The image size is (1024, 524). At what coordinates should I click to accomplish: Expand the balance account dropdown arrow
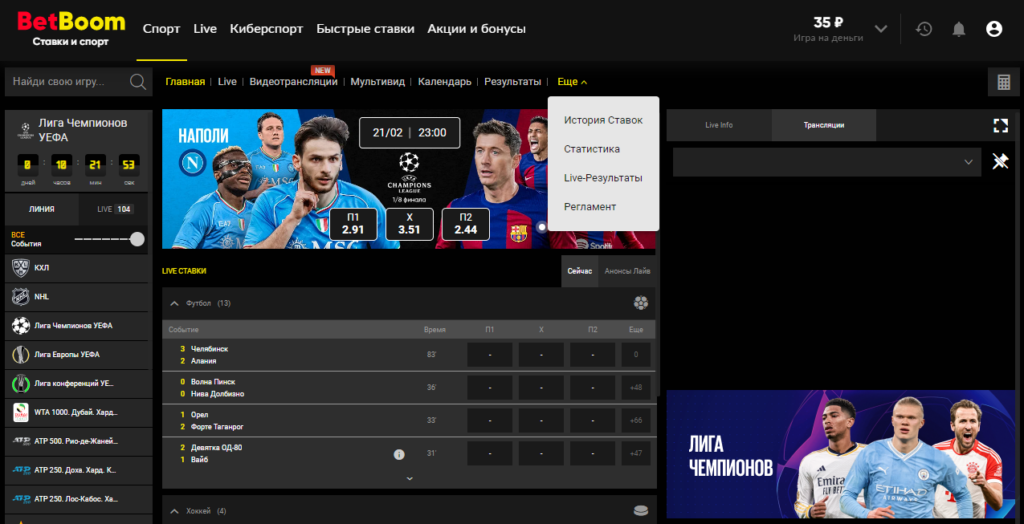881,29
